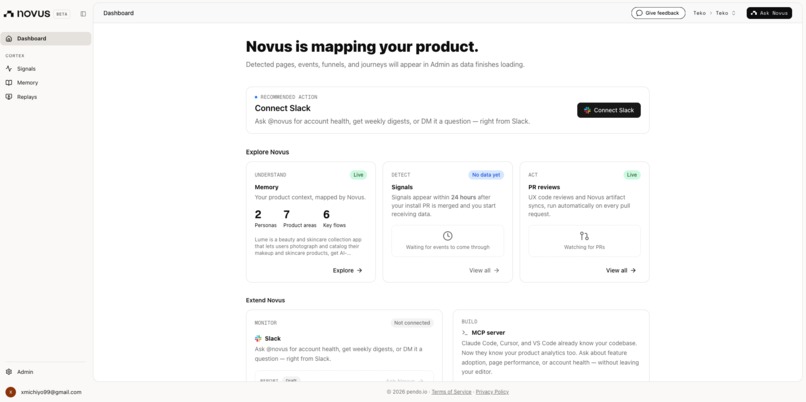Click the Explore link in Memory card
Screen dimensions: 806x402
pyautogui.click(x=347, y=270)
